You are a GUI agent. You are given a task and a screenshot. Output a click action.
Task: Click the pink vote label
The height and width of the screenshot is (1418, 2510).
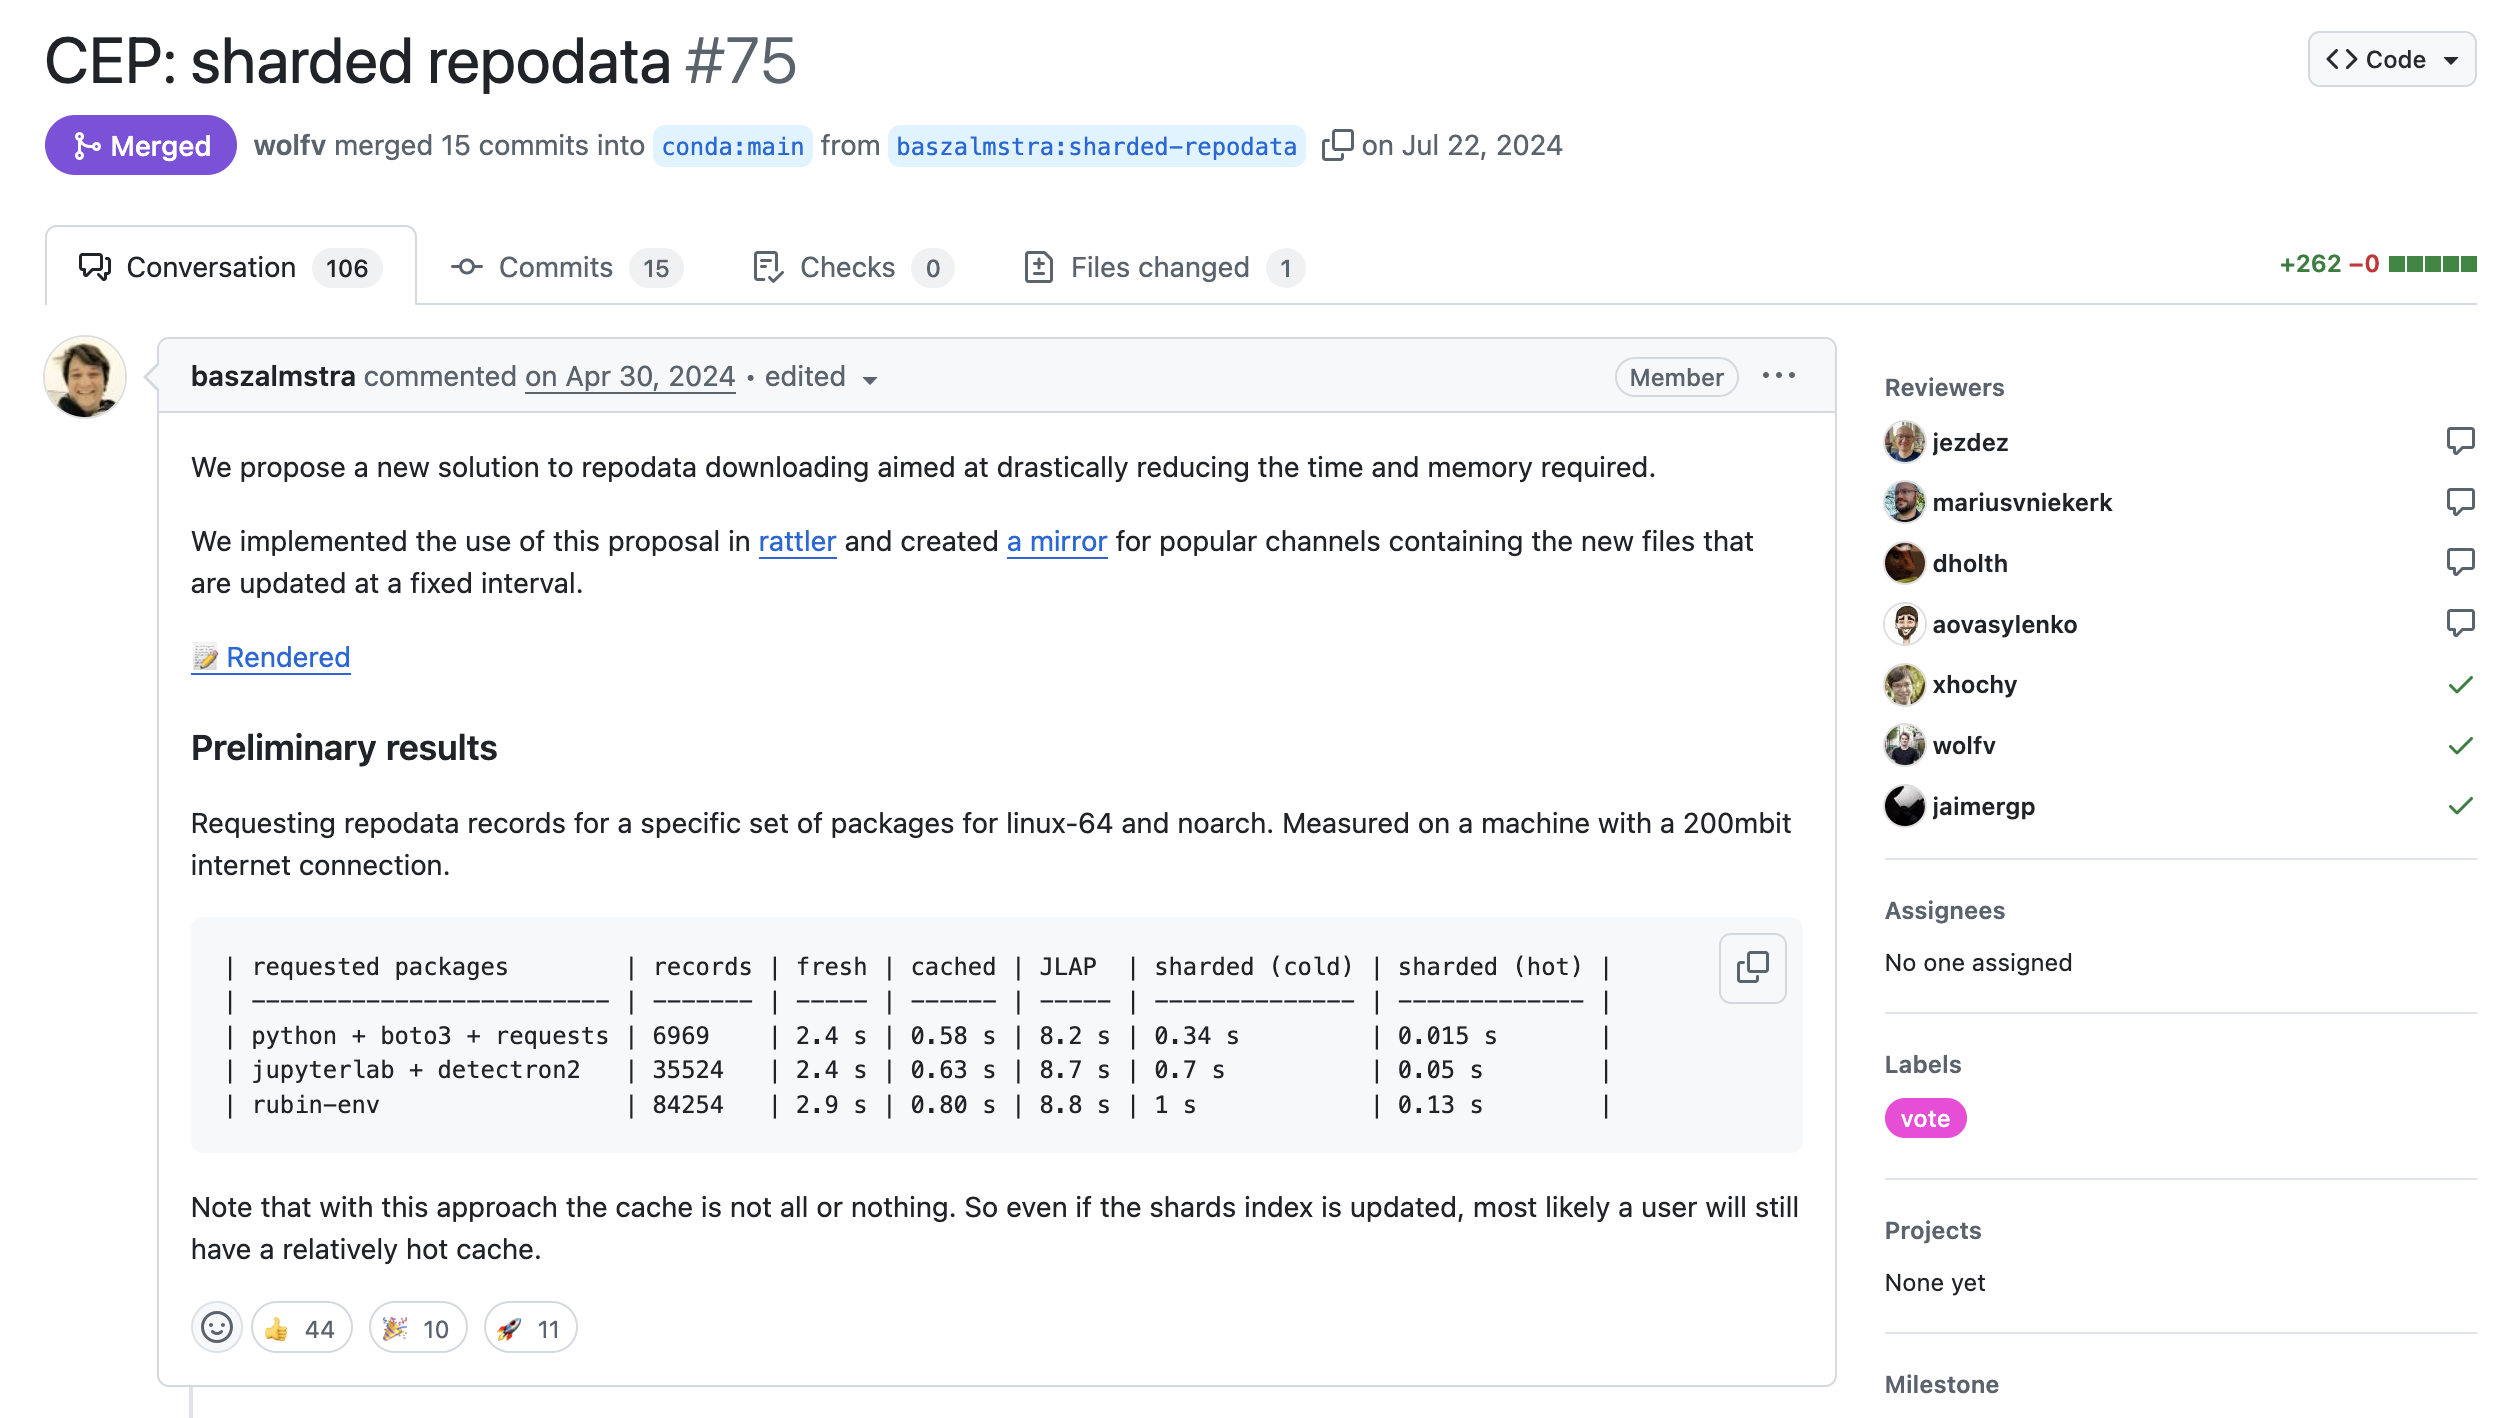click(x=1925, y=1119)
